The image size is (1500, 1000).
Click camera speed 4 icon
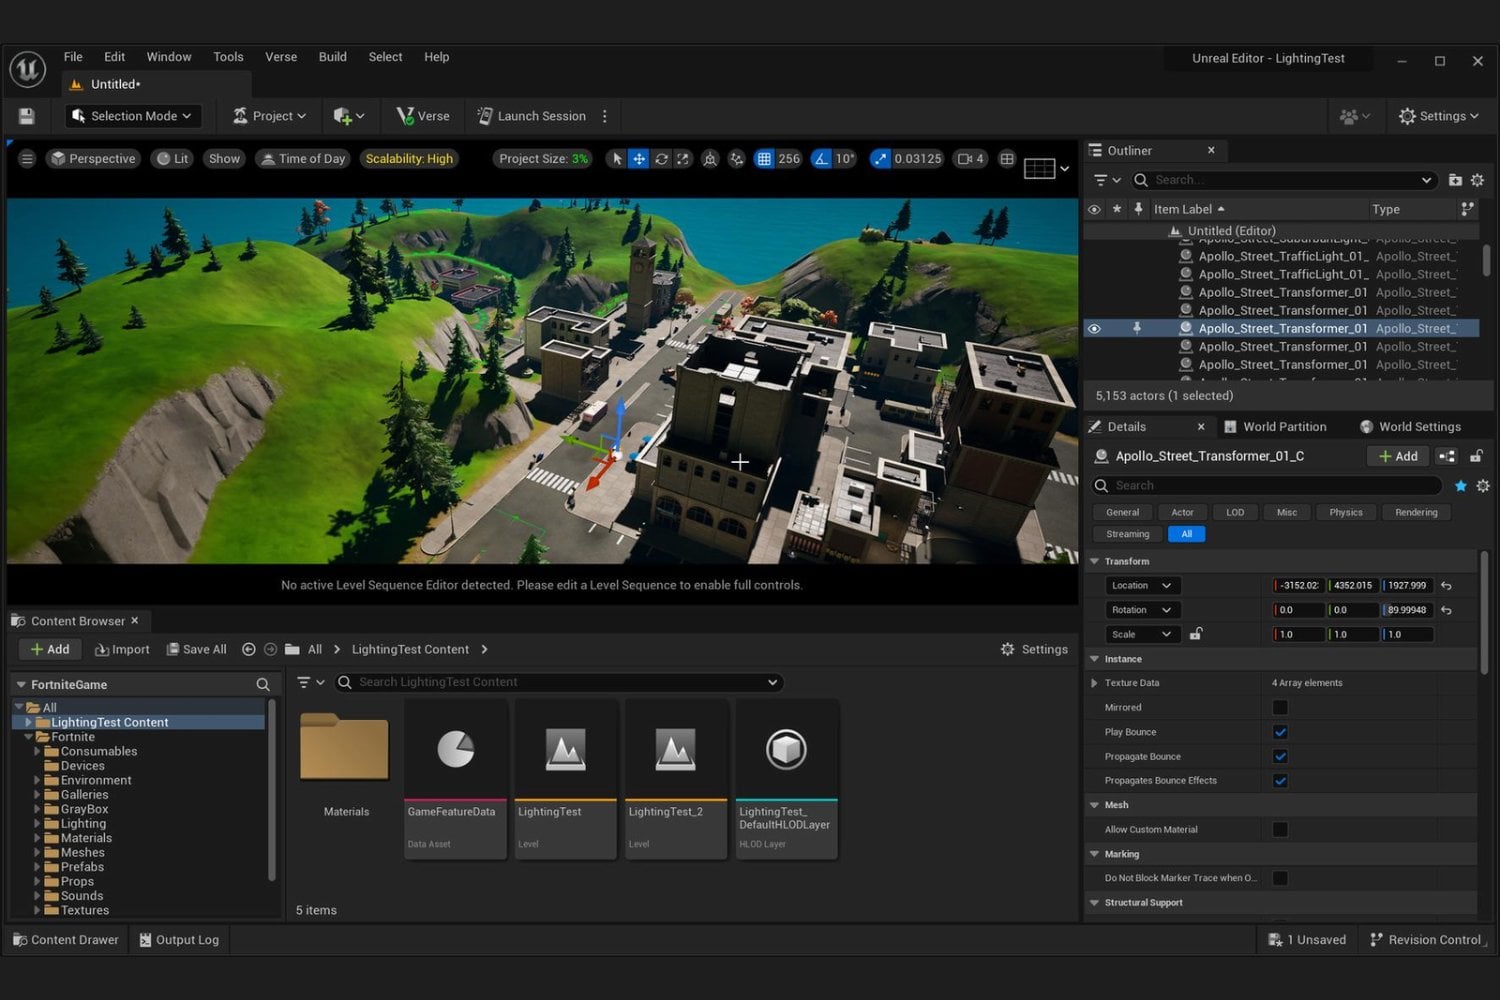pos(971,159)
